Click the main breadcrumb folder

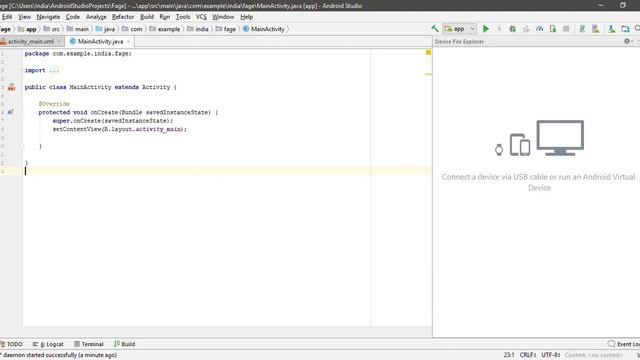[x=78, y=29]
